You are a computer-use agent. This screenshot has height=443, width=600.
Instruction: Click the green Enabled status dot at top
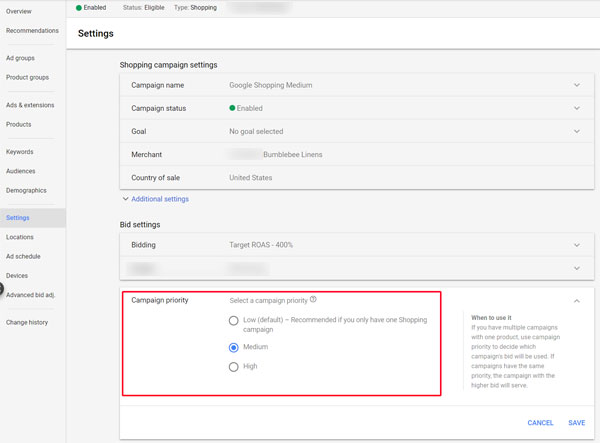point(79,8)
